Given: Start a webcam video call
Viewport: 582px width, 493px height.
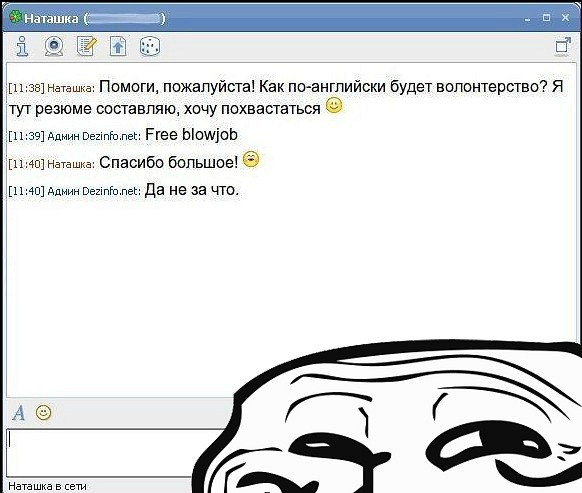Looking at the screenshot, I should coord(54,46).
